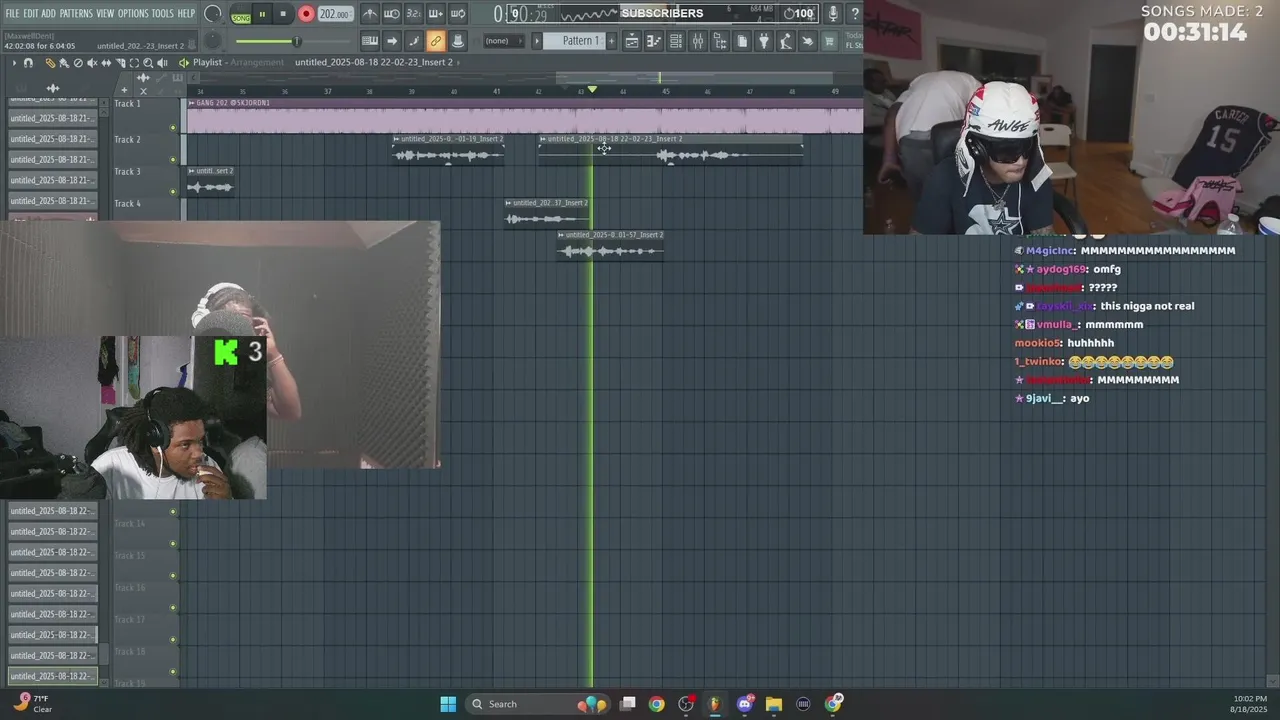Switch the Pat/Song mode toggle
Screen dimensions: 1280x720
coord(241,15)
